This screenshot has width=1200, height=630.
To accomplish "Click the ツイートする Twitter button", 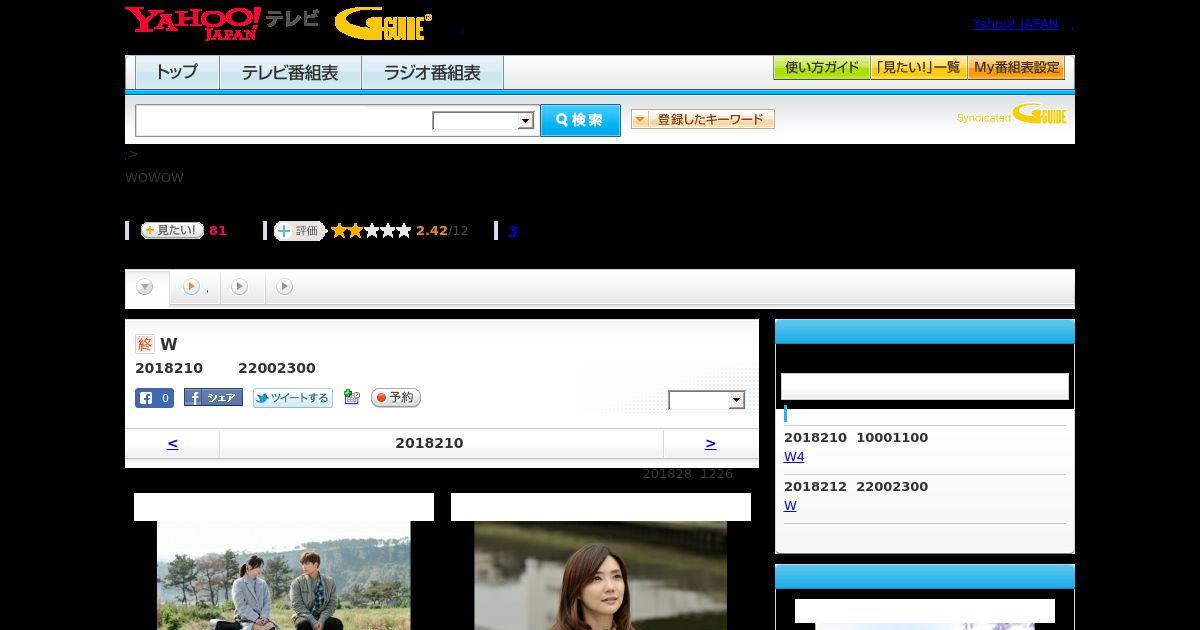I will [292, 398].
